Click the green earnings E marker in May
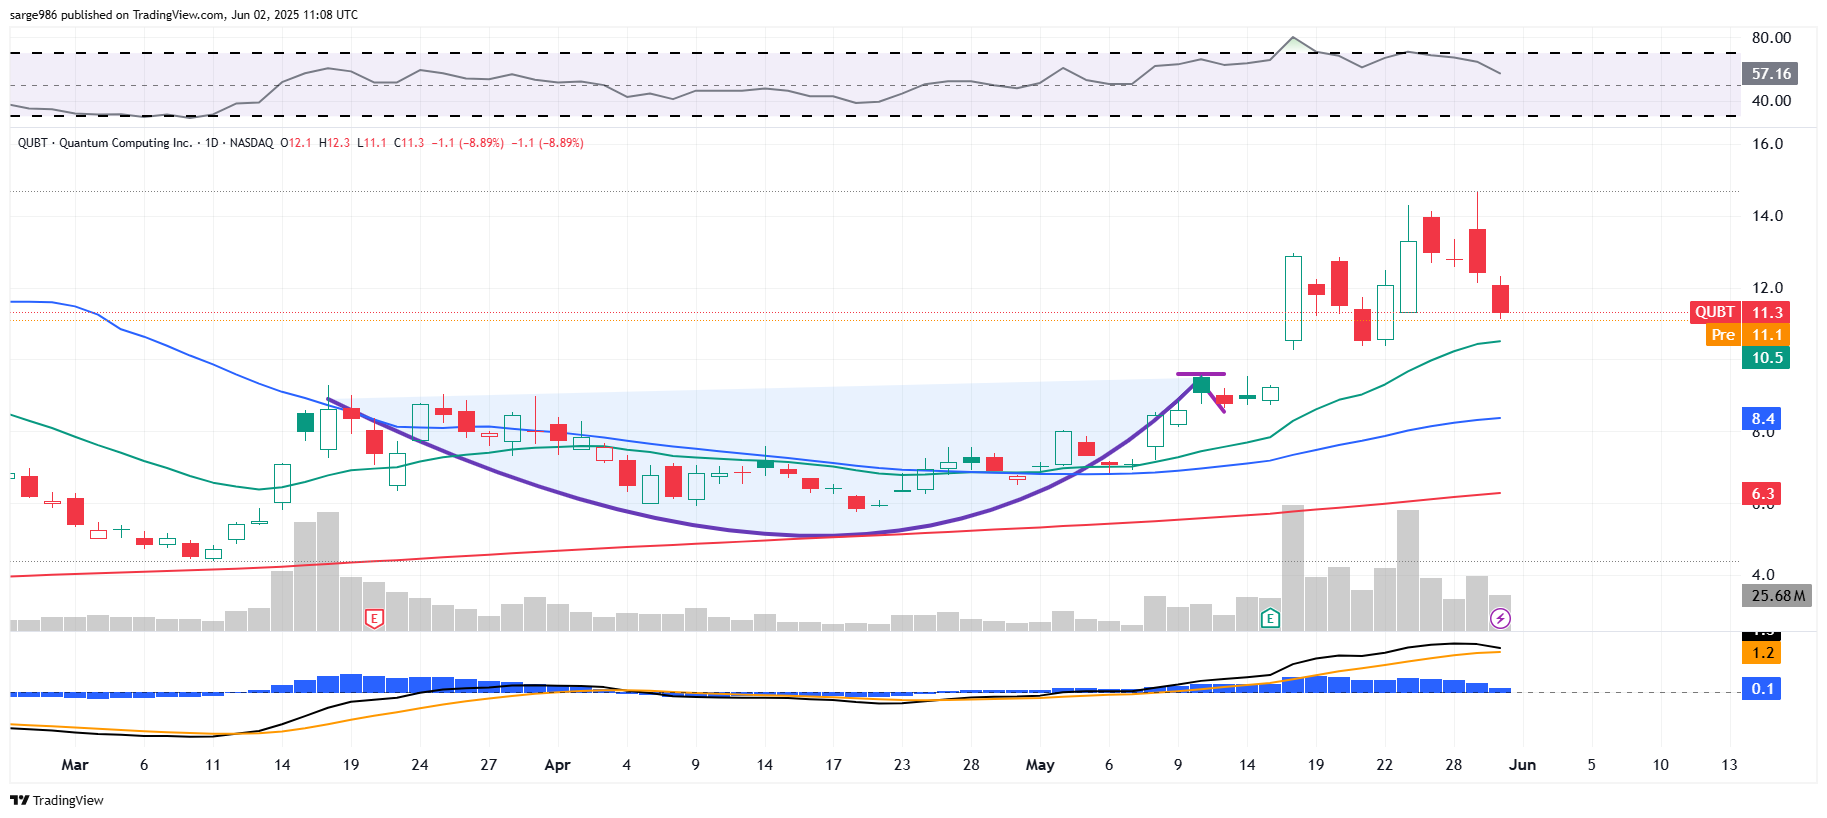The image size is (1827, 818). (1270, 619)
